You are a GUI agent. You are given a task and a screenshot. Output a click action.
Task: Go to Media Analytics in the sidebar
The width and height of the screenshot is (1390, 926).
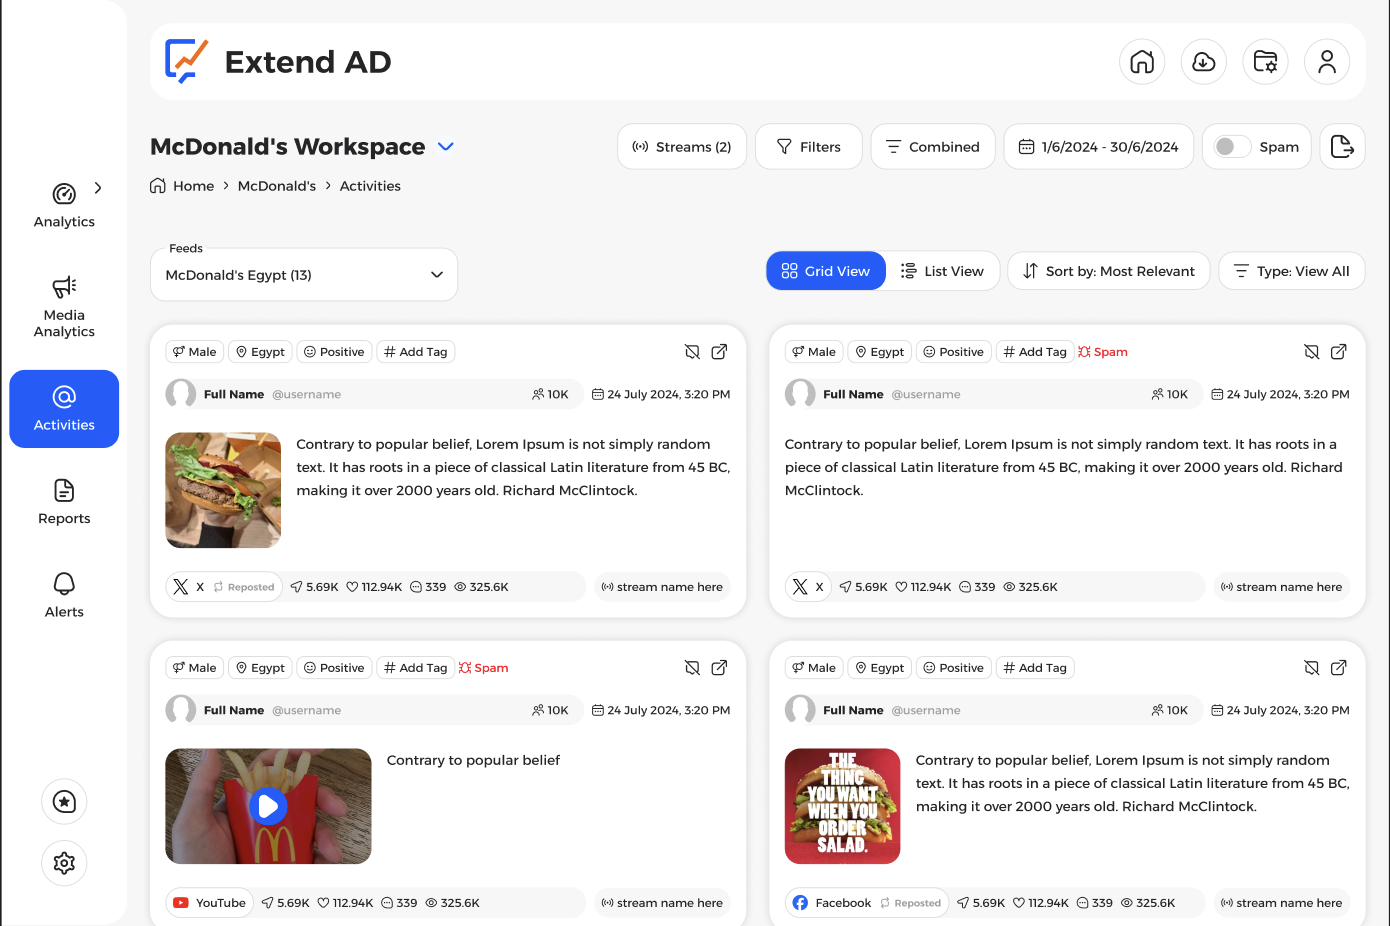[64, 308]
